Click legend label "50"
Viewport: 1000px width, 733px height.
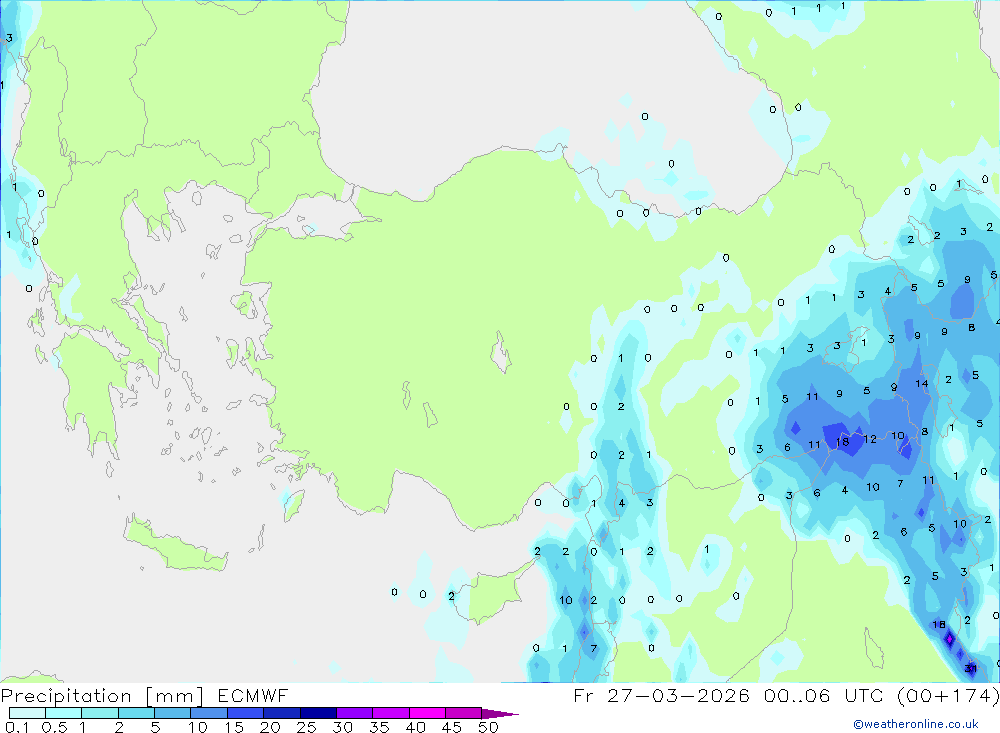[x=489, y=727]
